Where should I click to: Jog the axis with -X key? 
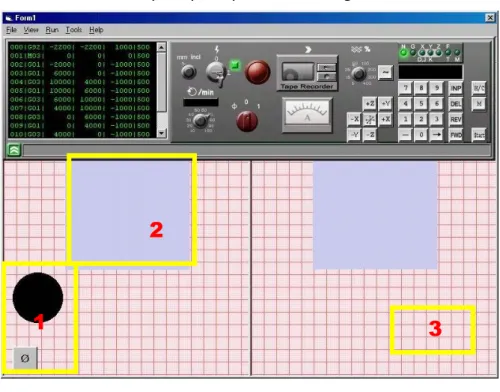354,119
